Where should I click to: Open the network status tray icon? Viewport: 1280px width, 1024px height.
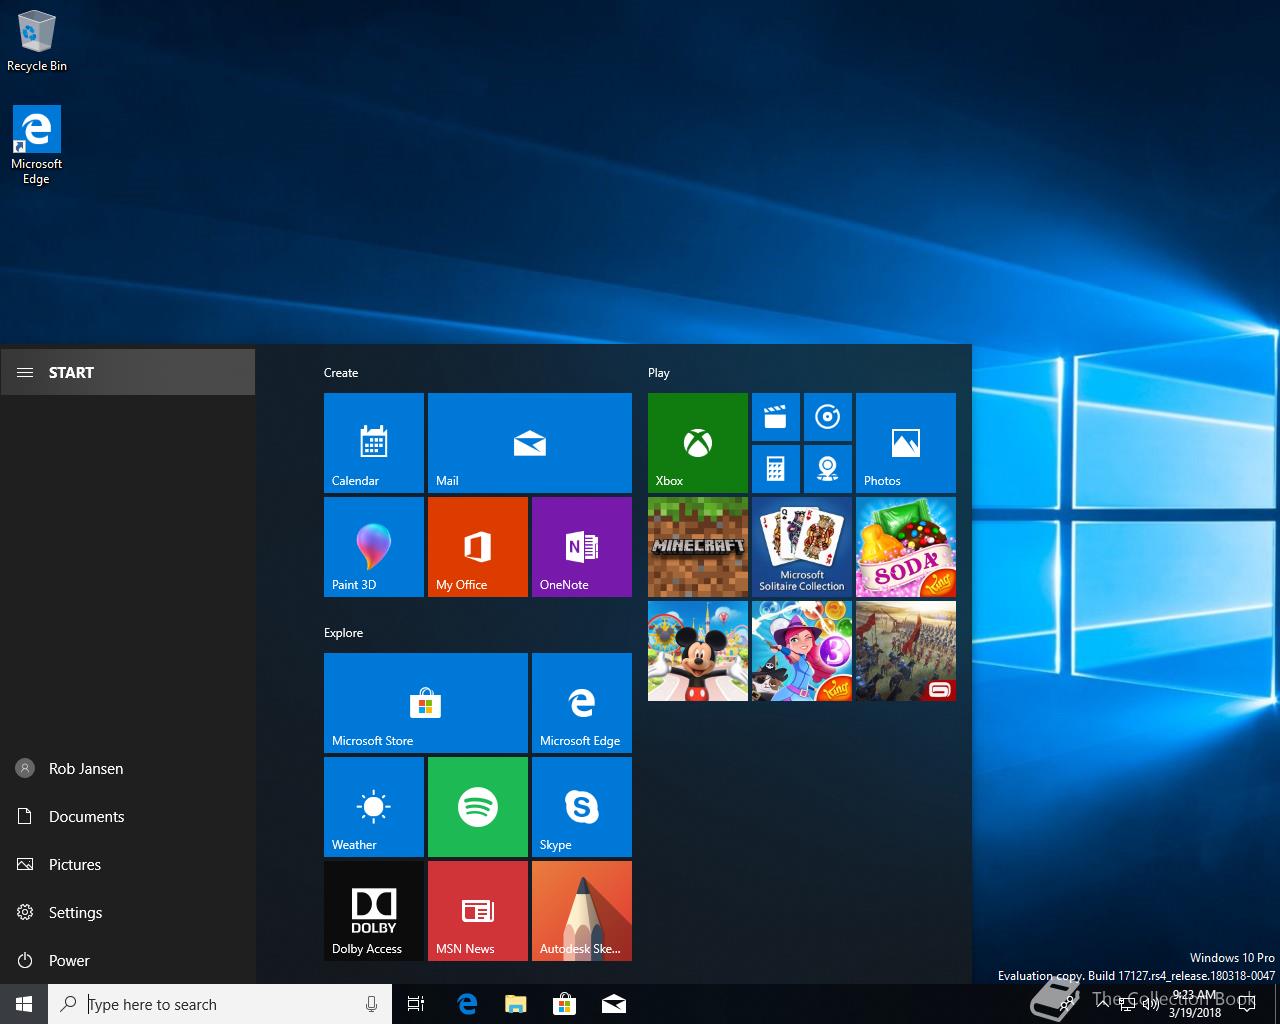(1127, 1004)
